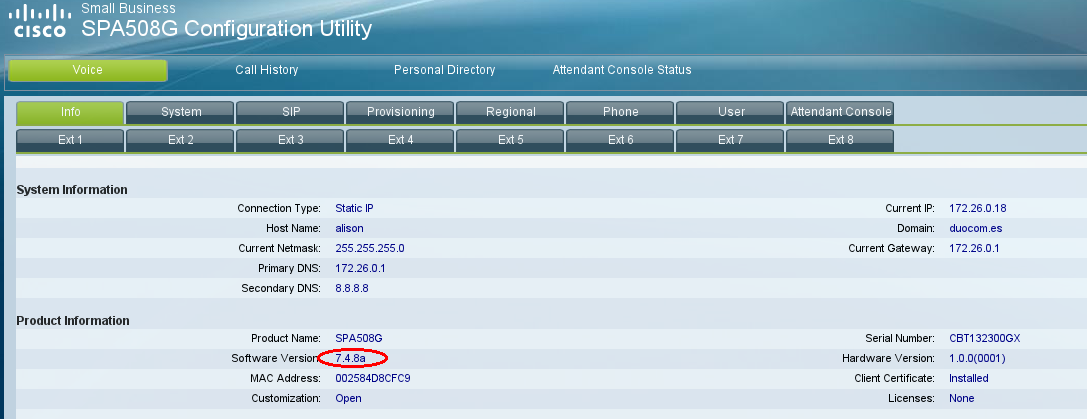Open the Voice top menu

[x=88, y=70]
